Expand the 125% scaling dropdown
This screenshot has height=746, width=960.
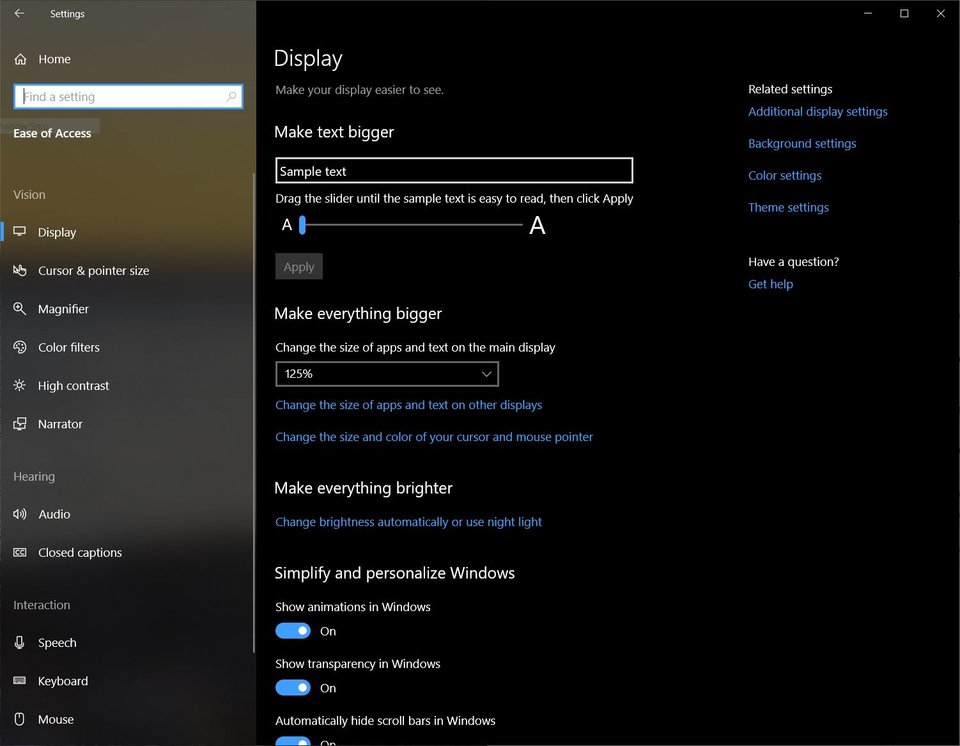point(387,374)
